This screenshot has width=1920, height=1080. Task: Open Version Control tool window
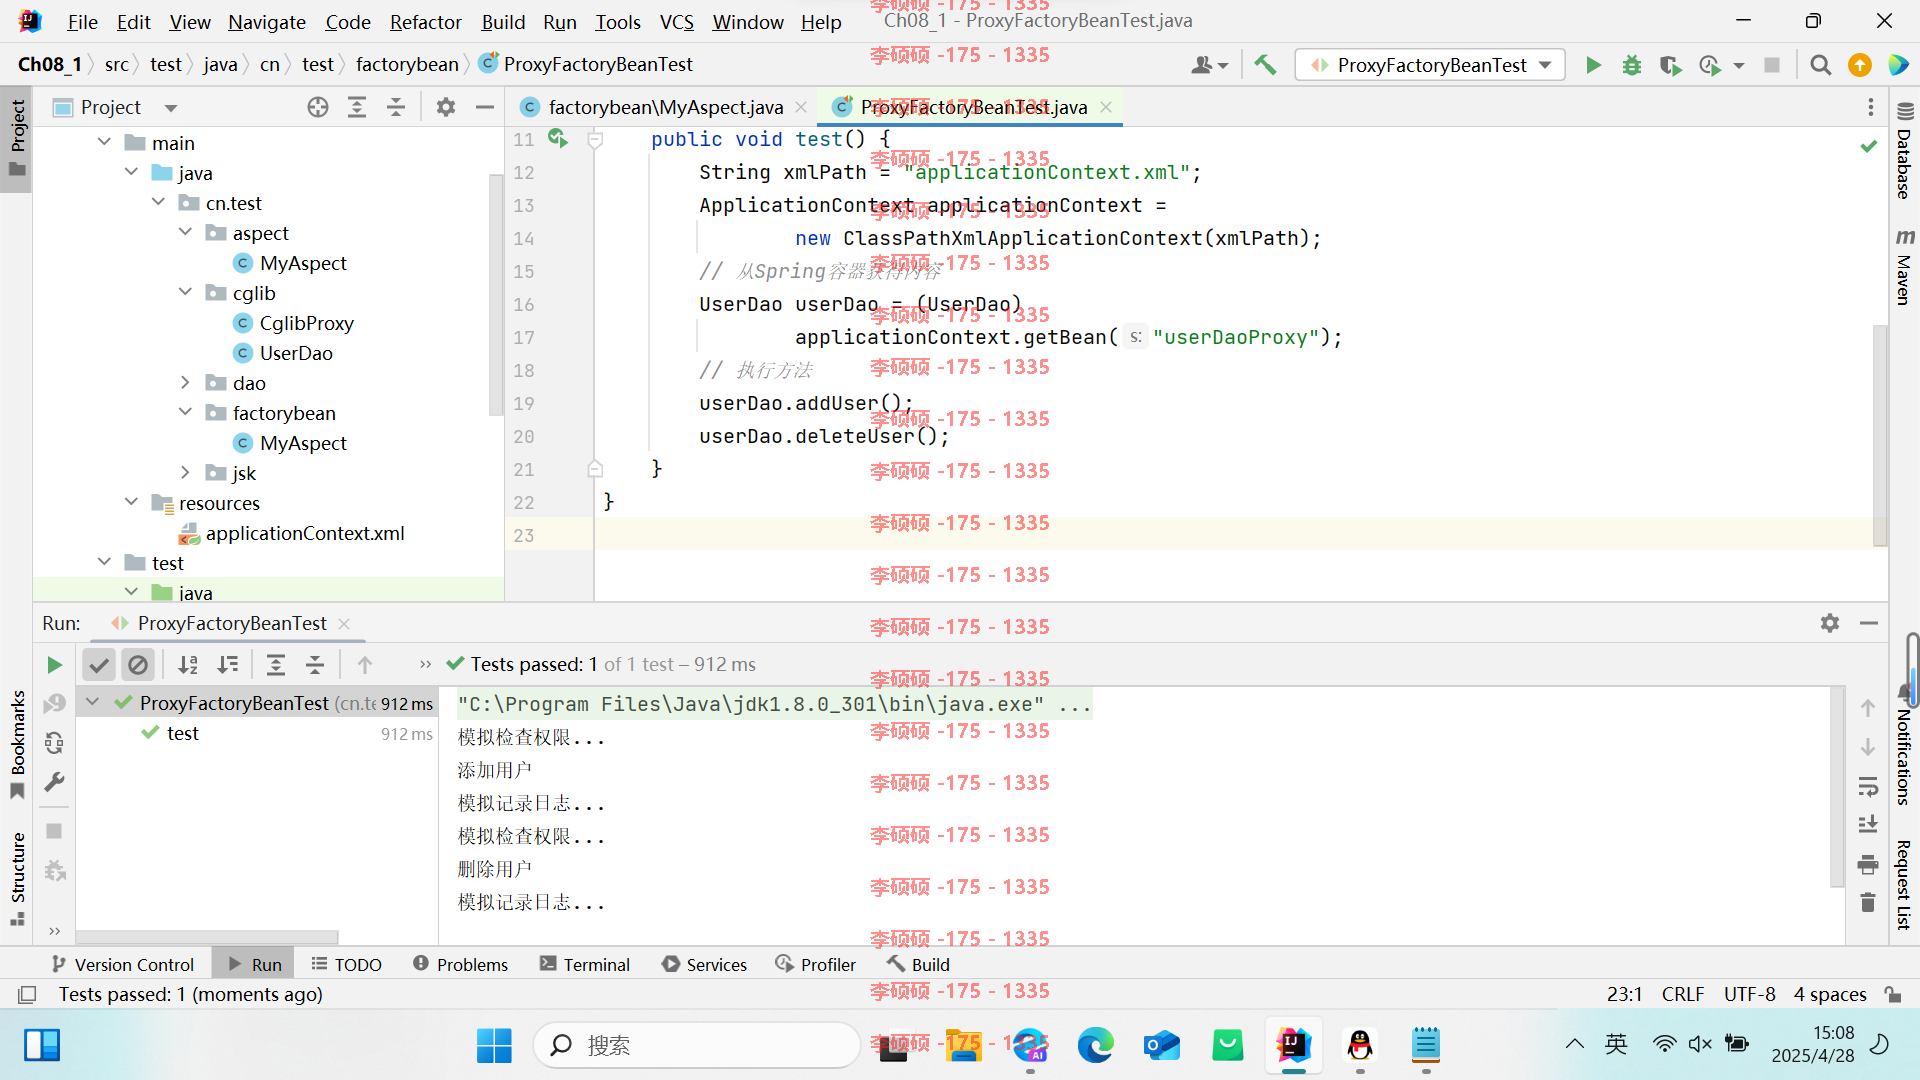point(122,964)
